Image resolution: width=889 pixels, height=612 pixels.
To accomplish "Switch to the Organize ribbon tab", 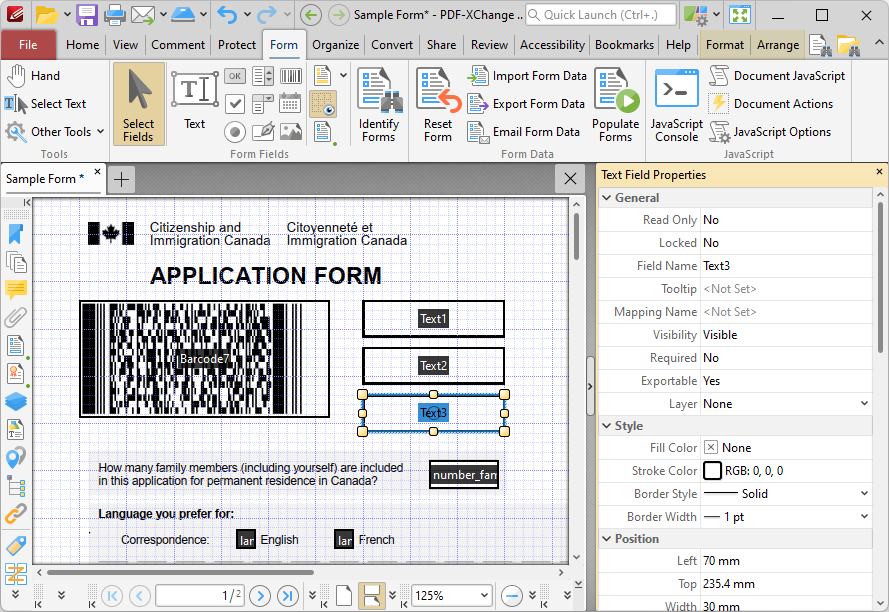I will point(335,44).
